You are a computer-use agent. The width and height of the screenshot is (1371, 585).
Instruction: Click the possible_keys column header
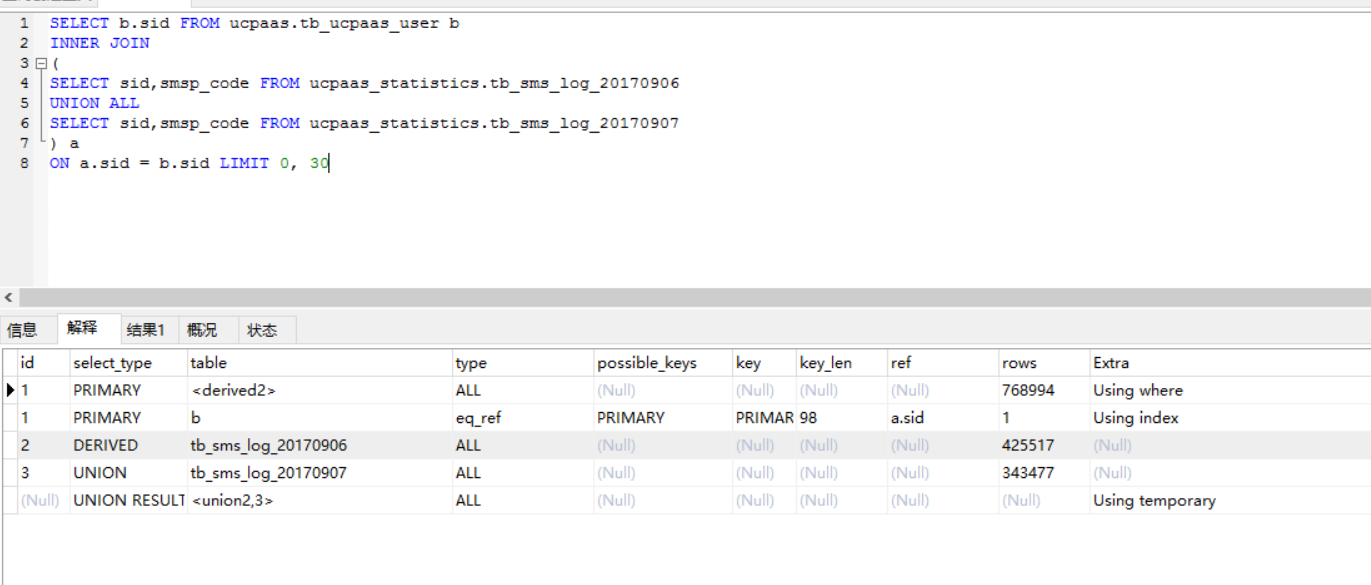point(662,363)
